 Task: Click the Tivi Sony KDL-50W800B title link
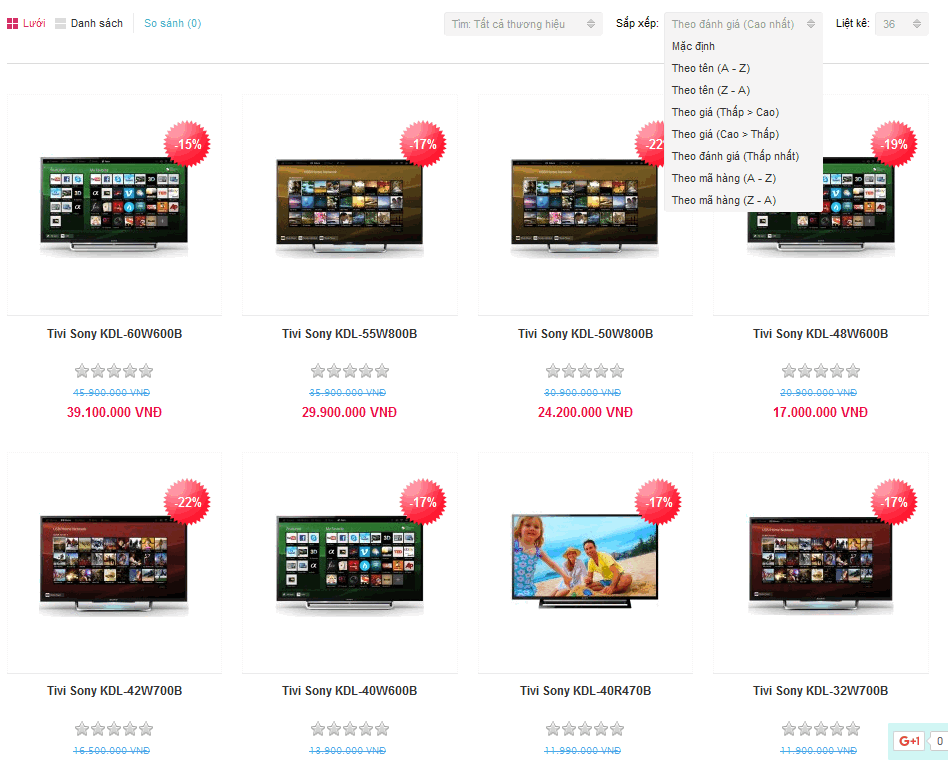pos(585,334)
